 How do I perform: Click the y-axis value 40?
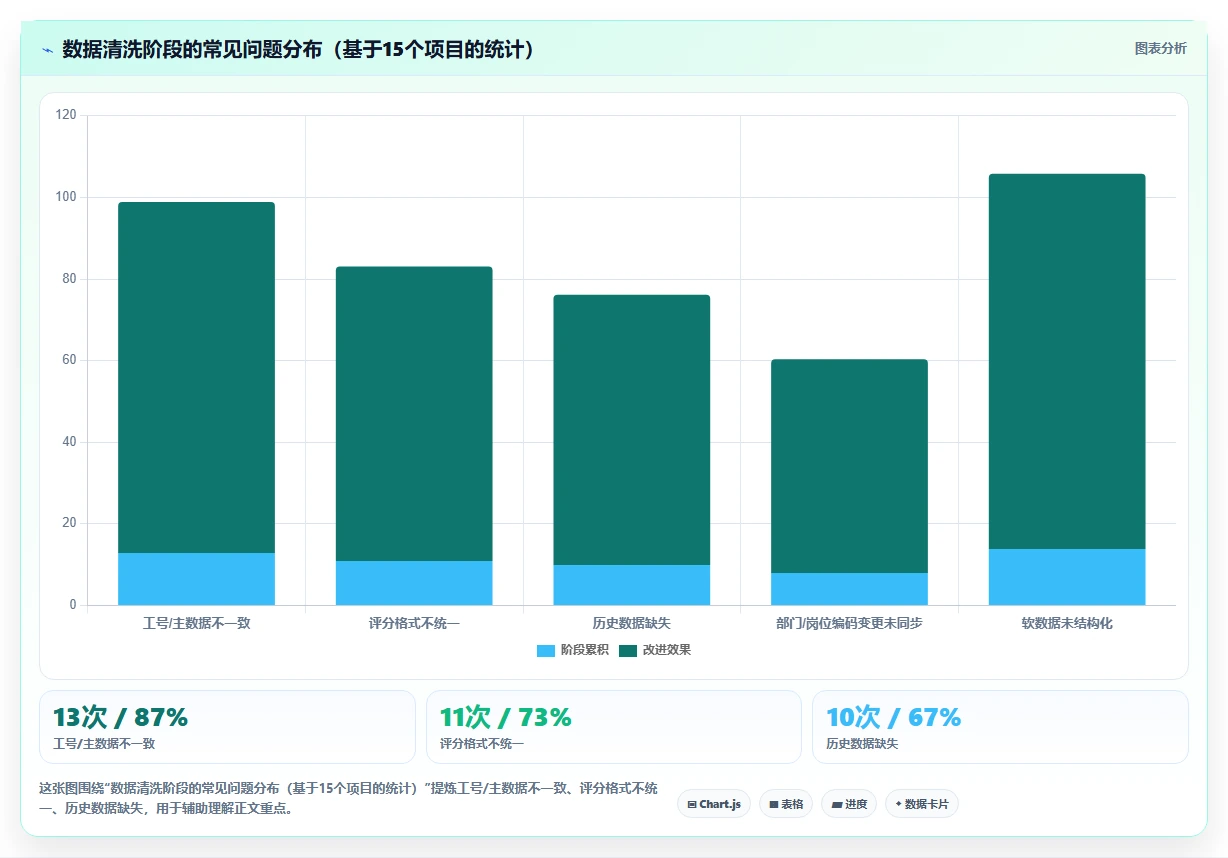pos(69,442)
